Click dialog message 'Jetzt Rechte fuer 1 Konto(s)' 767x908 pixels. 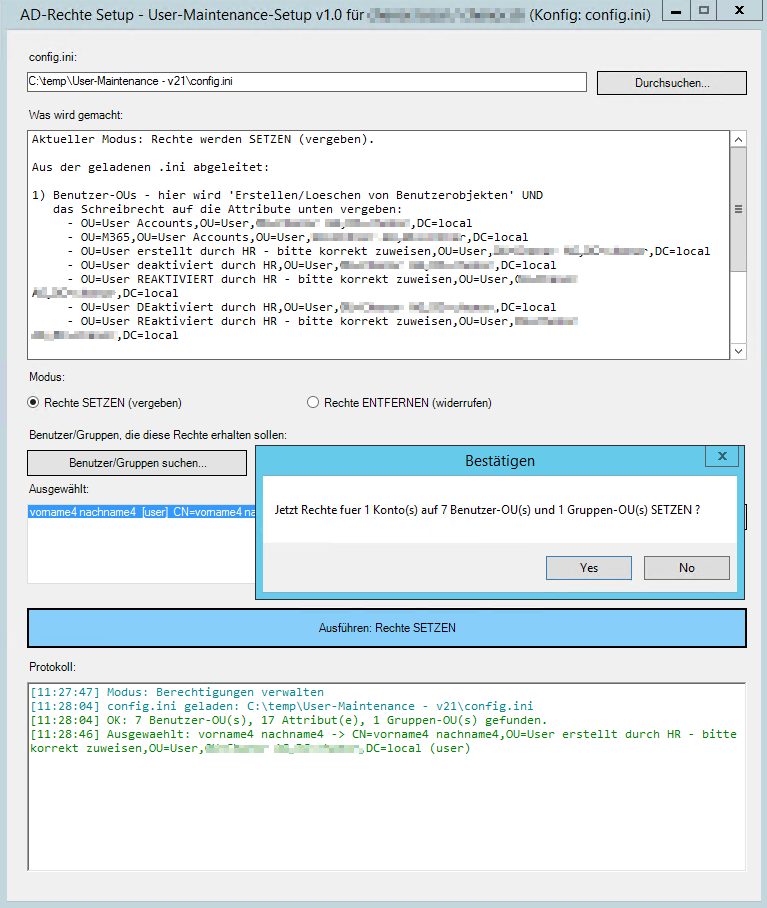(x=487, y=510)
